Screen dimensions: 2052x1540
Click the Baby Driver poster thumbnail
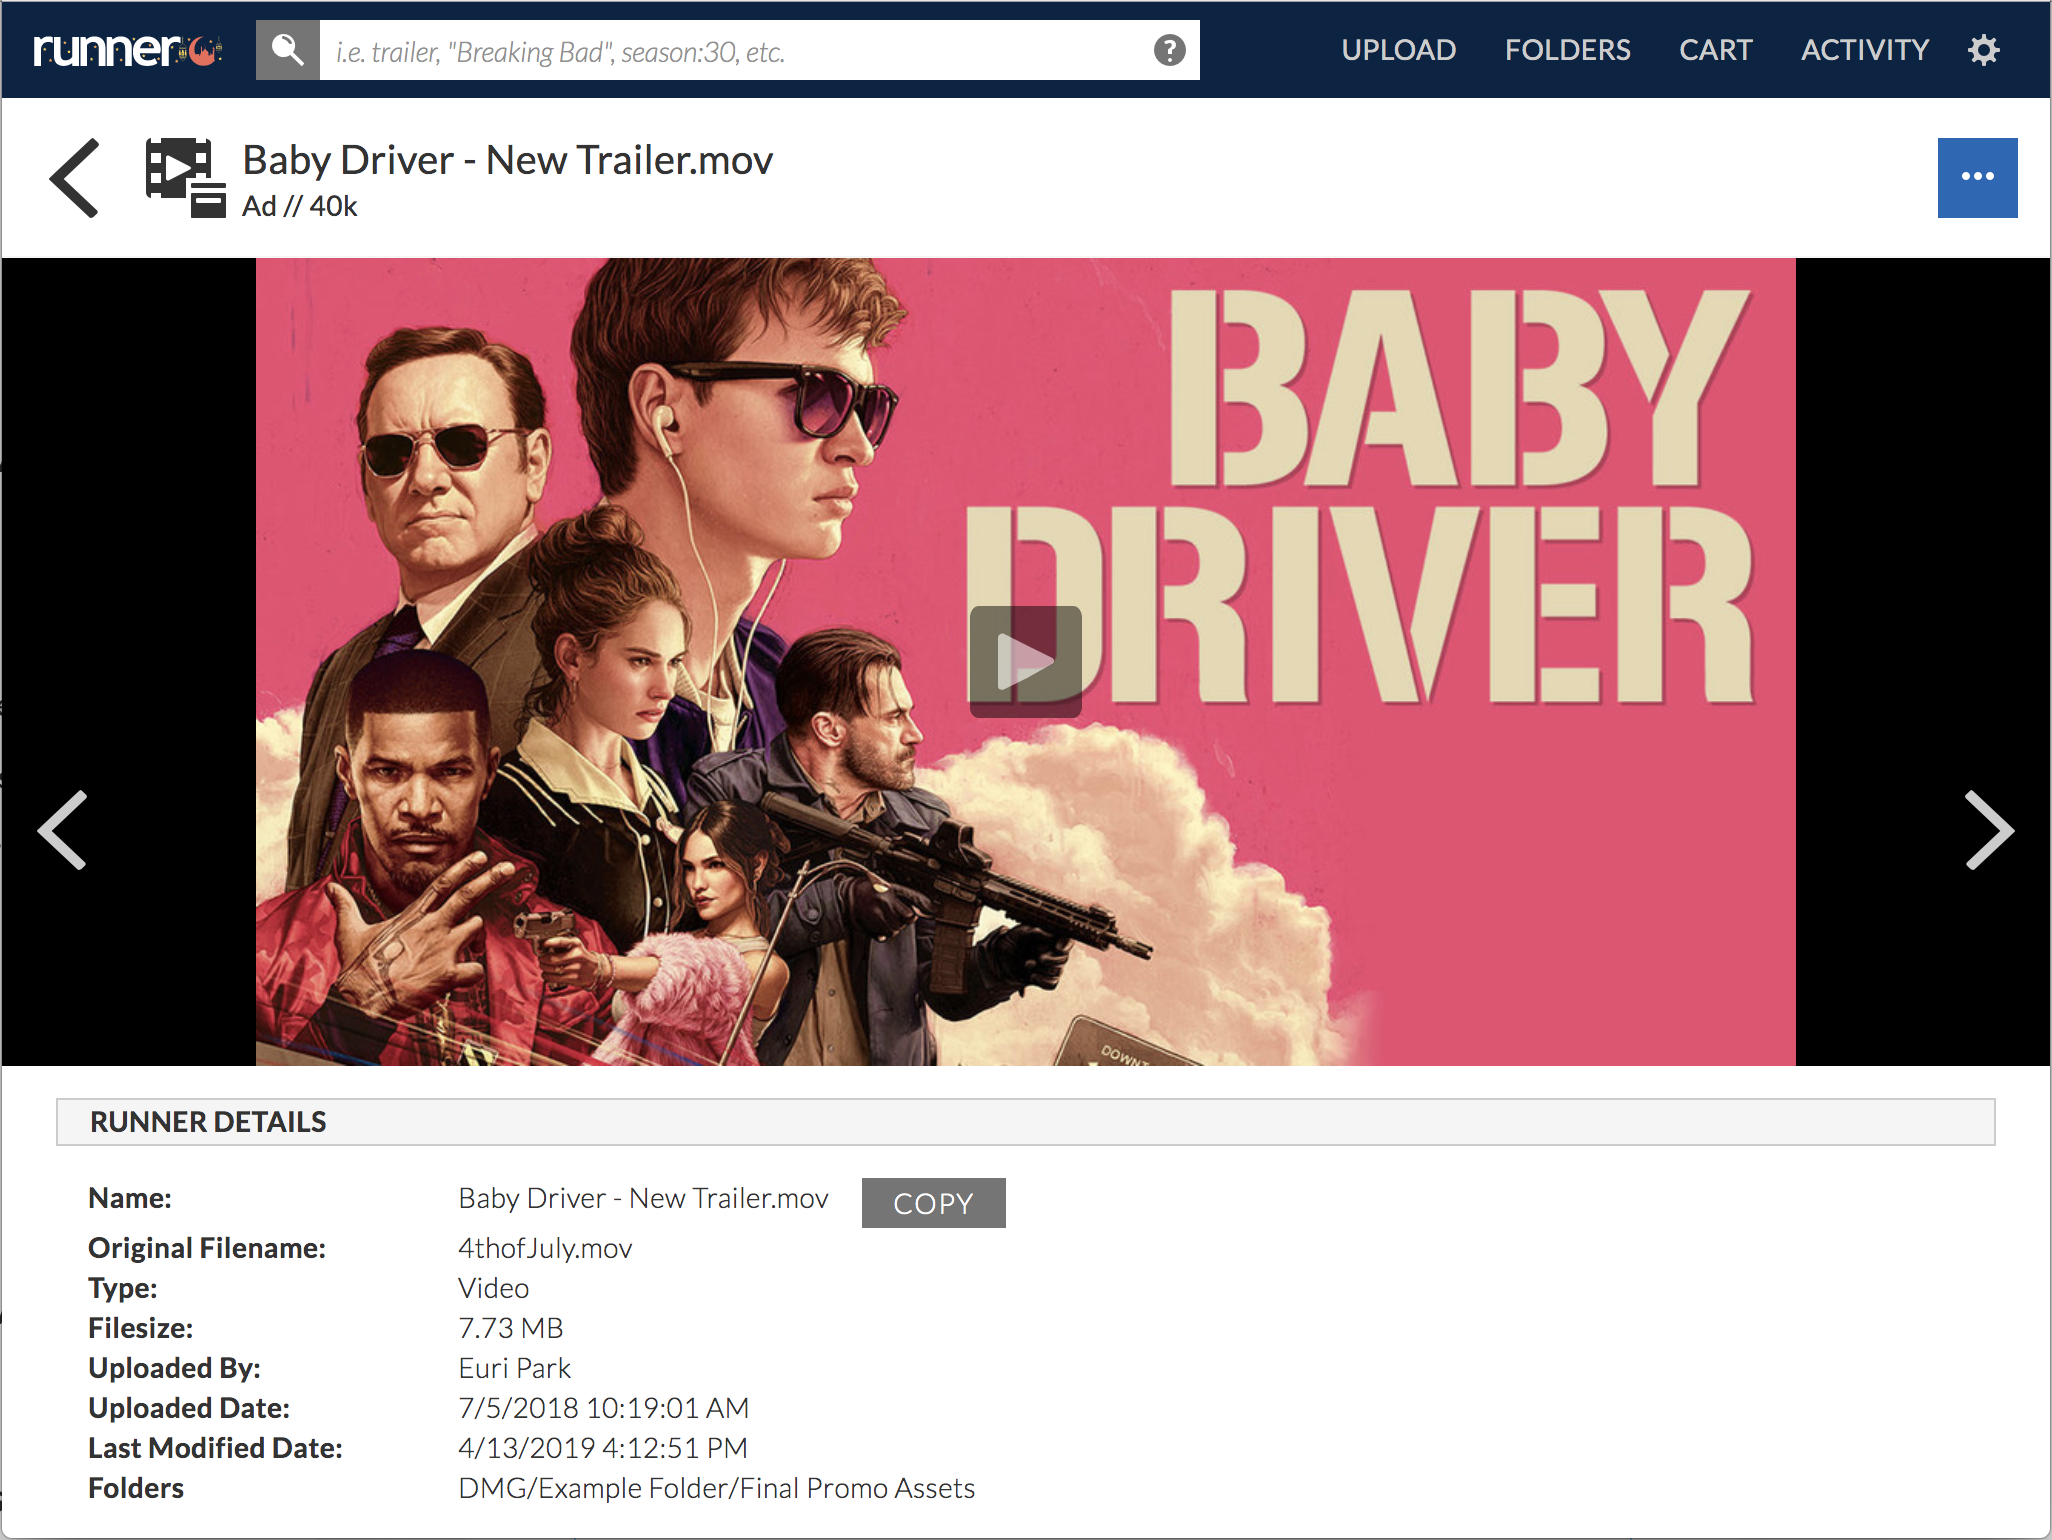click(1025, 661)
